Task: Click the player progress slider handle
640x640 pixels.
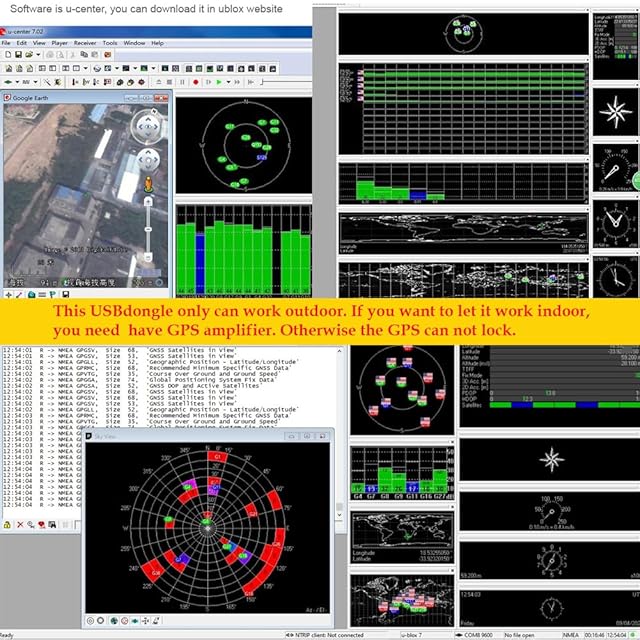Action: point(262,82)
